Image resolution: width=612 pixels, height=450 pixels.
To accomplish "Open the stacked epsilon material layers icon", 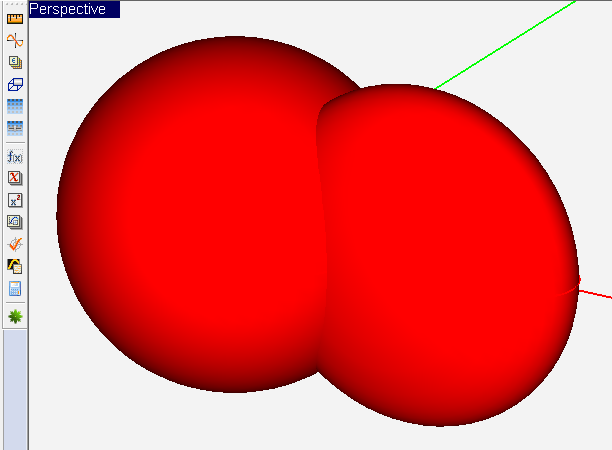I will click(x=15, y=62).
